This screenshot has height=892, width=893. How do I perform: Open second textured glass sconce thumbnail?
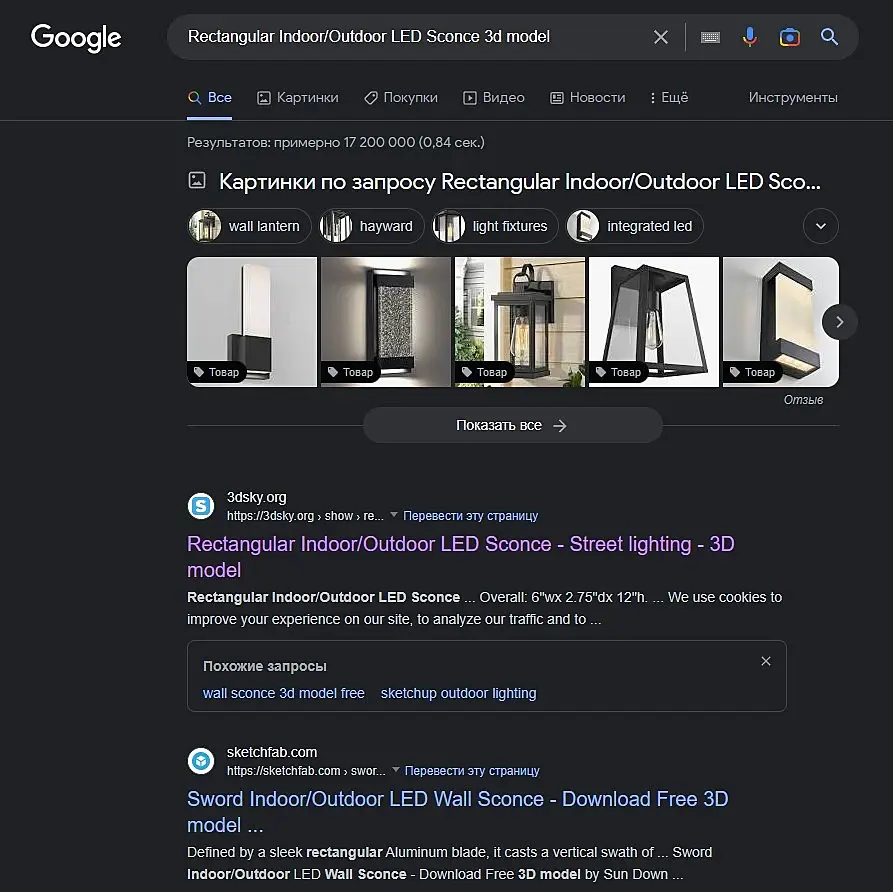[x=386, y=322]
